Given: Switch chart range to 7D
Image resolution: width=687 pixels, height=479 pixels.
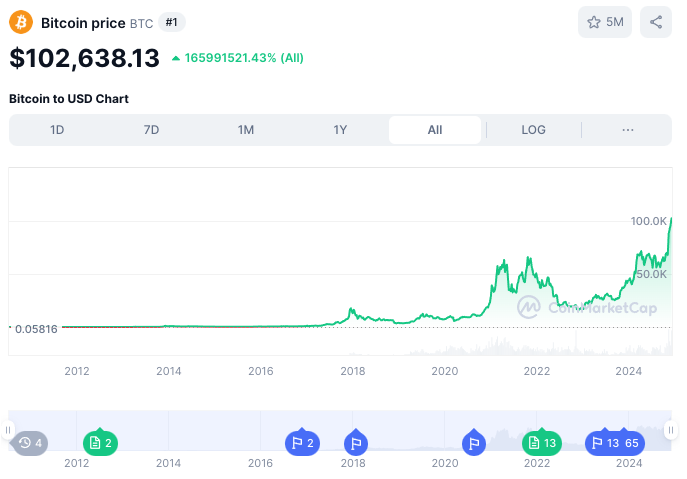Looking at the screenshot, I should (x=152, y=130).
